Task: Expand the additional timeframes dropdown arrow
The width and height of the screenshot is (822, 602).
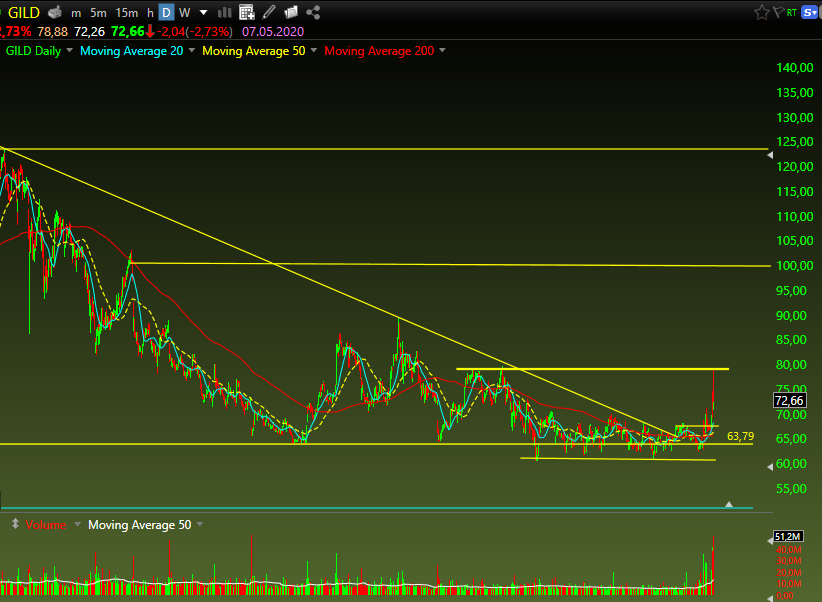Action: click(203, 13)
